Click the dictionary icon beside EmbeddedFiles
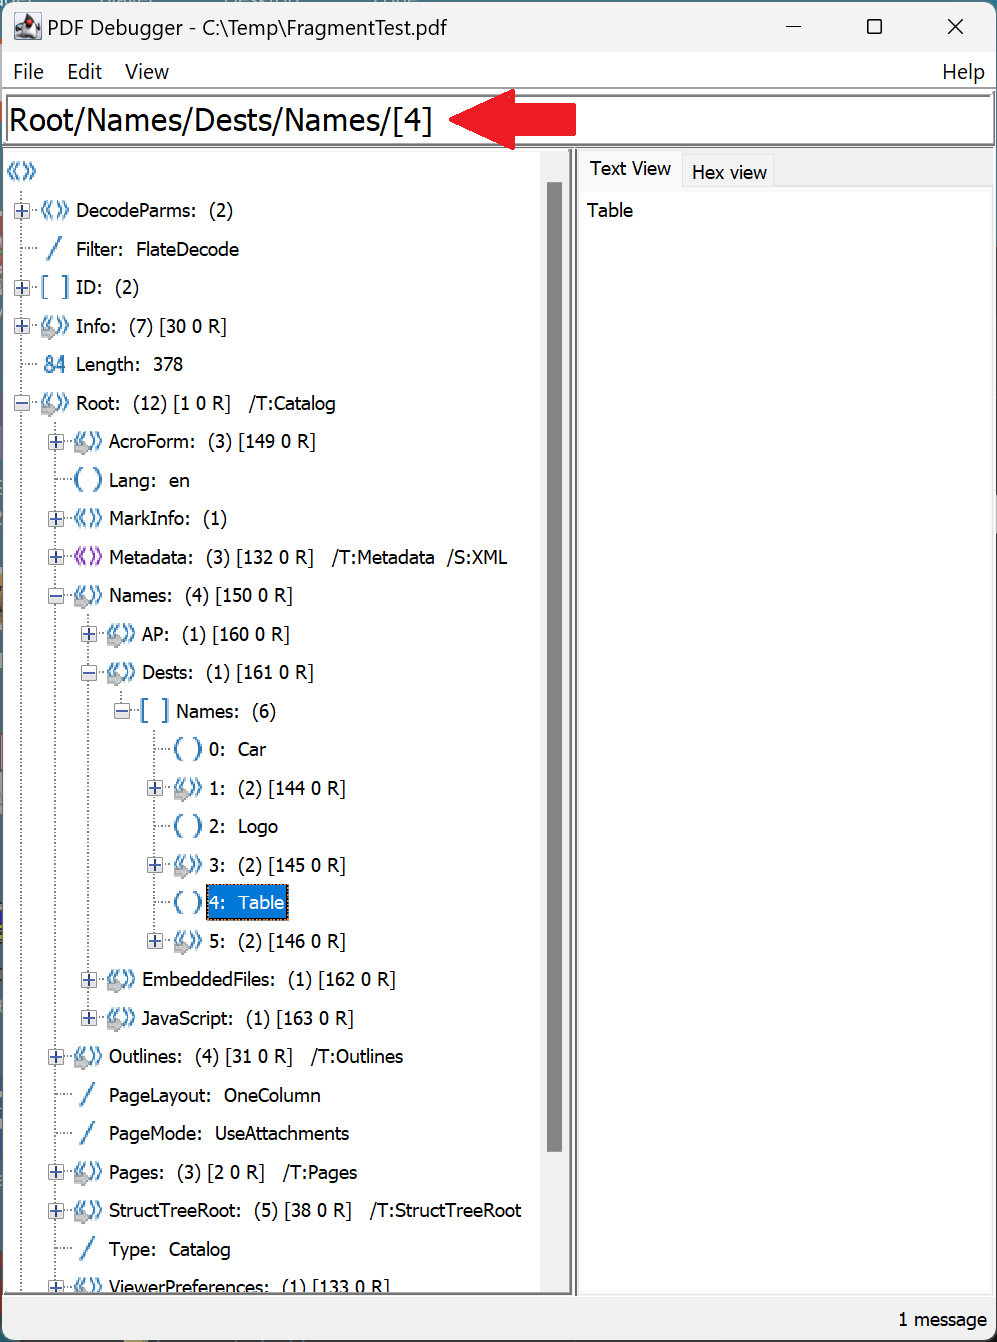The image size is (997, 1342). [120, 979]
